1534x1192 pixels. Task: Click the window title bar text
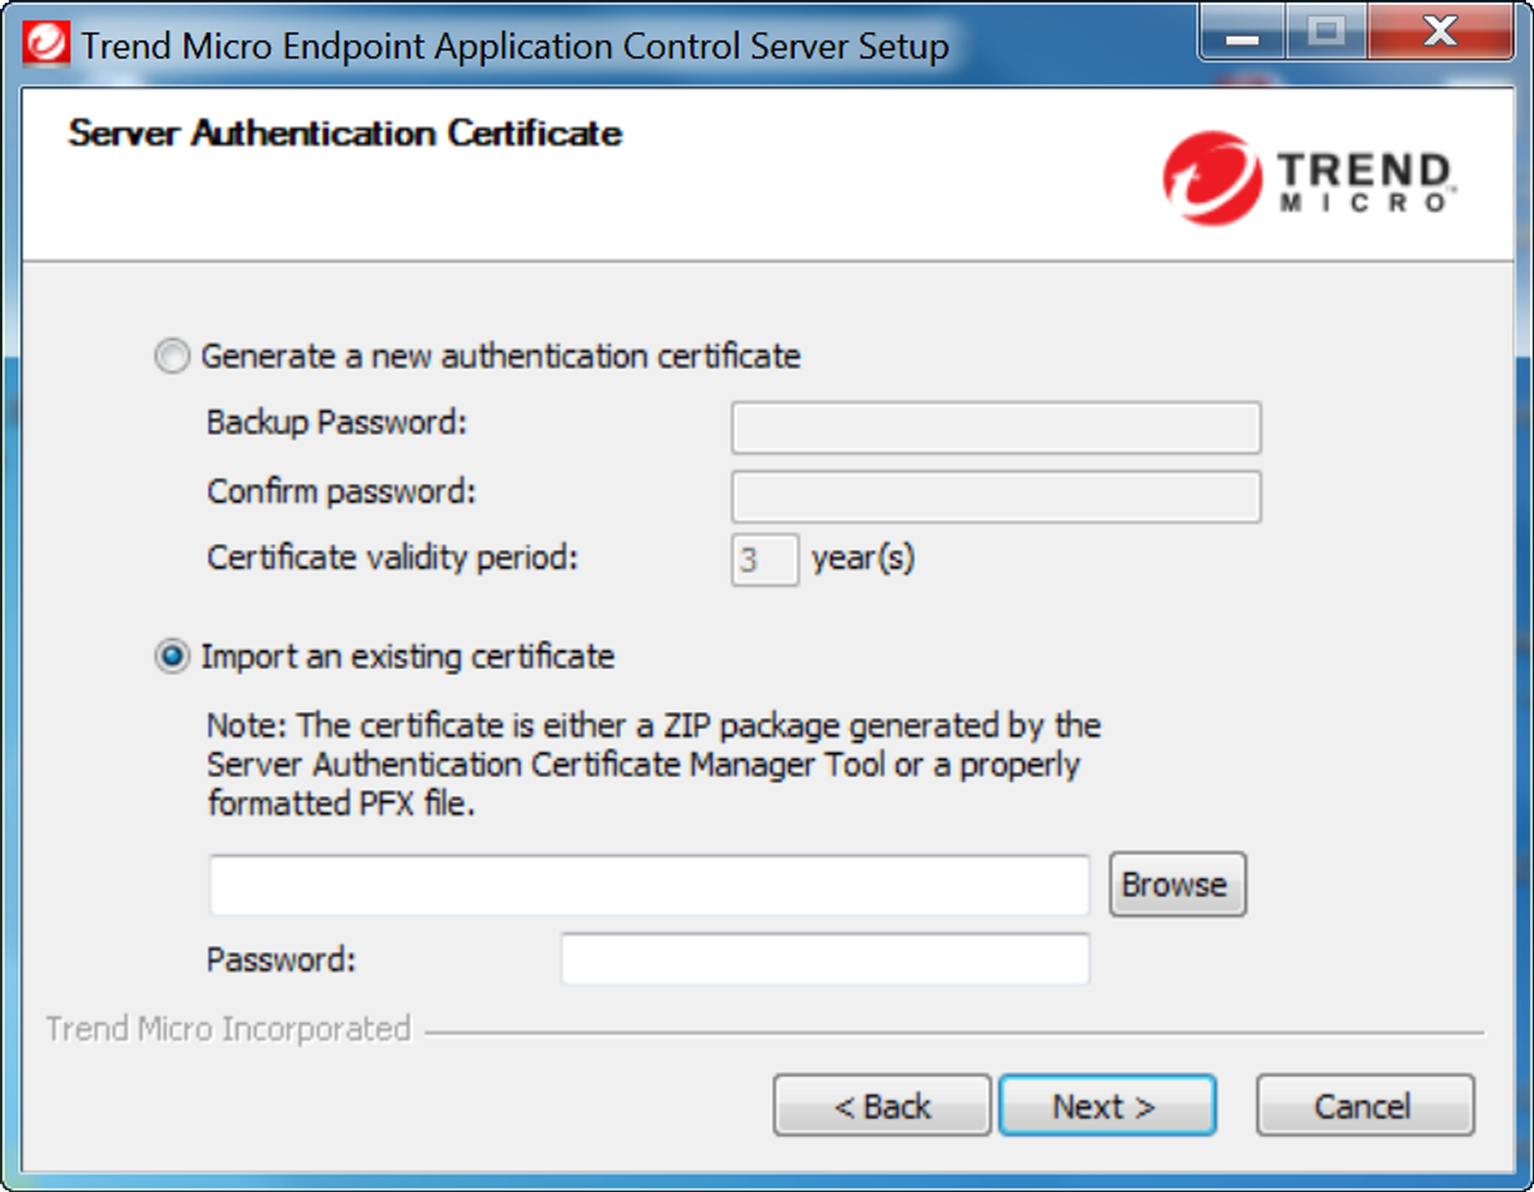click(514, 46)
